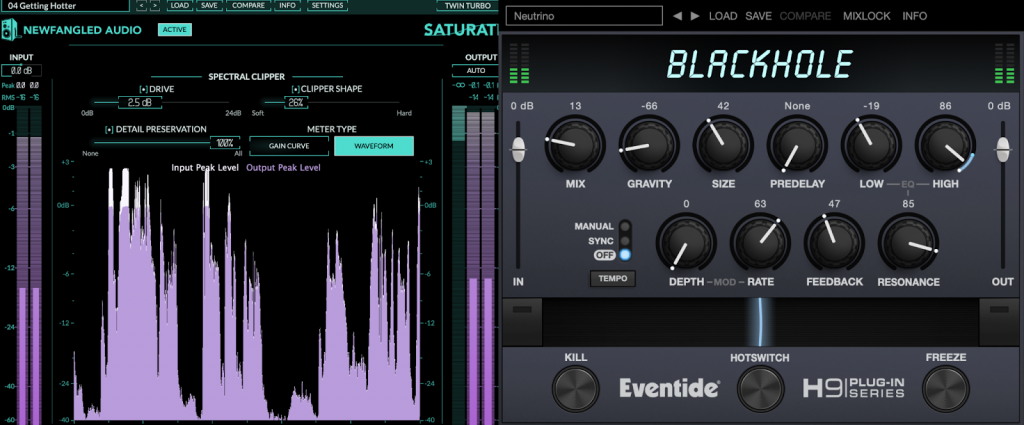Select OFF tempo mode LED

(625, 255)
